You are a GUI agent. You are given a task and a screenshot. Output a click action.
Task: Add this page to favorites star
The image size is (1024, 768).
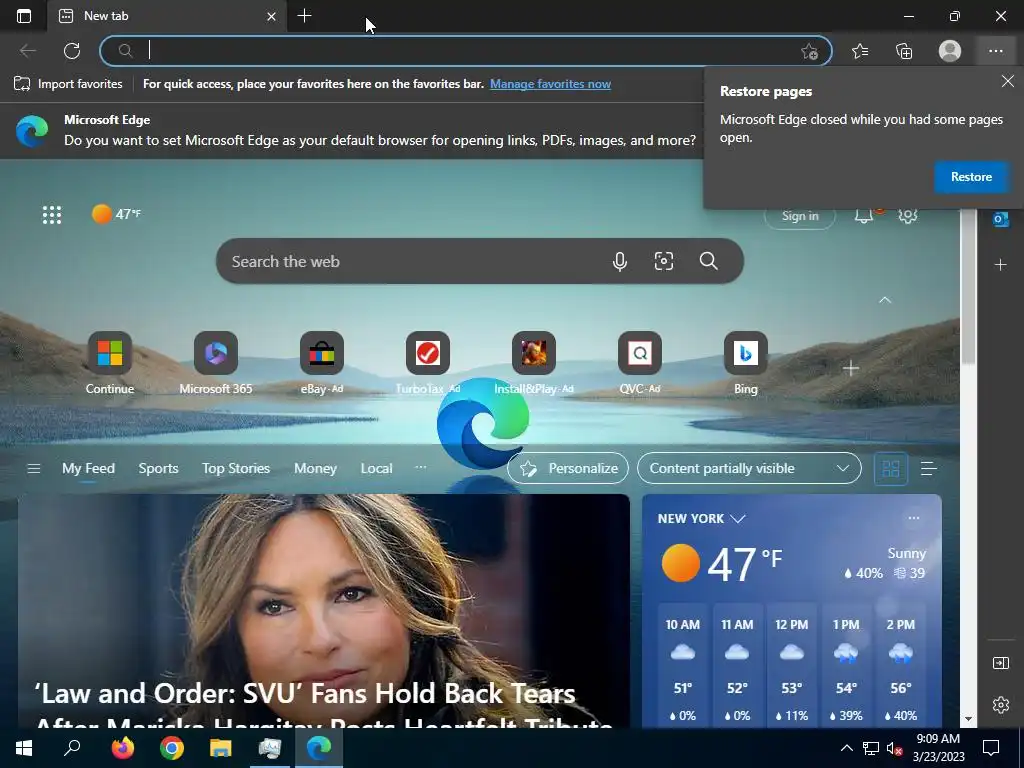coord(809,52)
